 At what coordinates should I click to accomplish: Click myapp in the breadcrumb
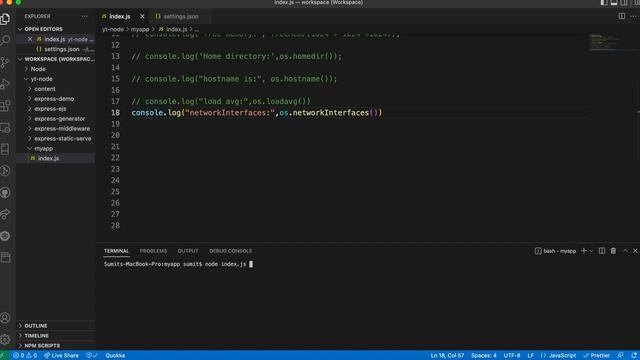pyautogui.click(x=140, y=29)
